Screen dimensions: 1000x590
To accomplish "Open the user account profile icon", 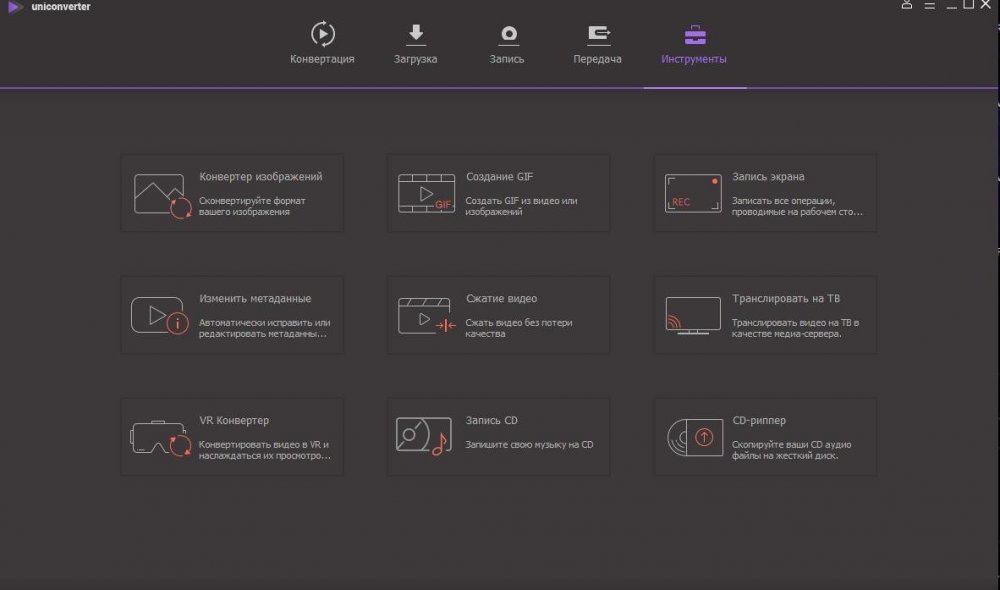I will tap(907, 6).
